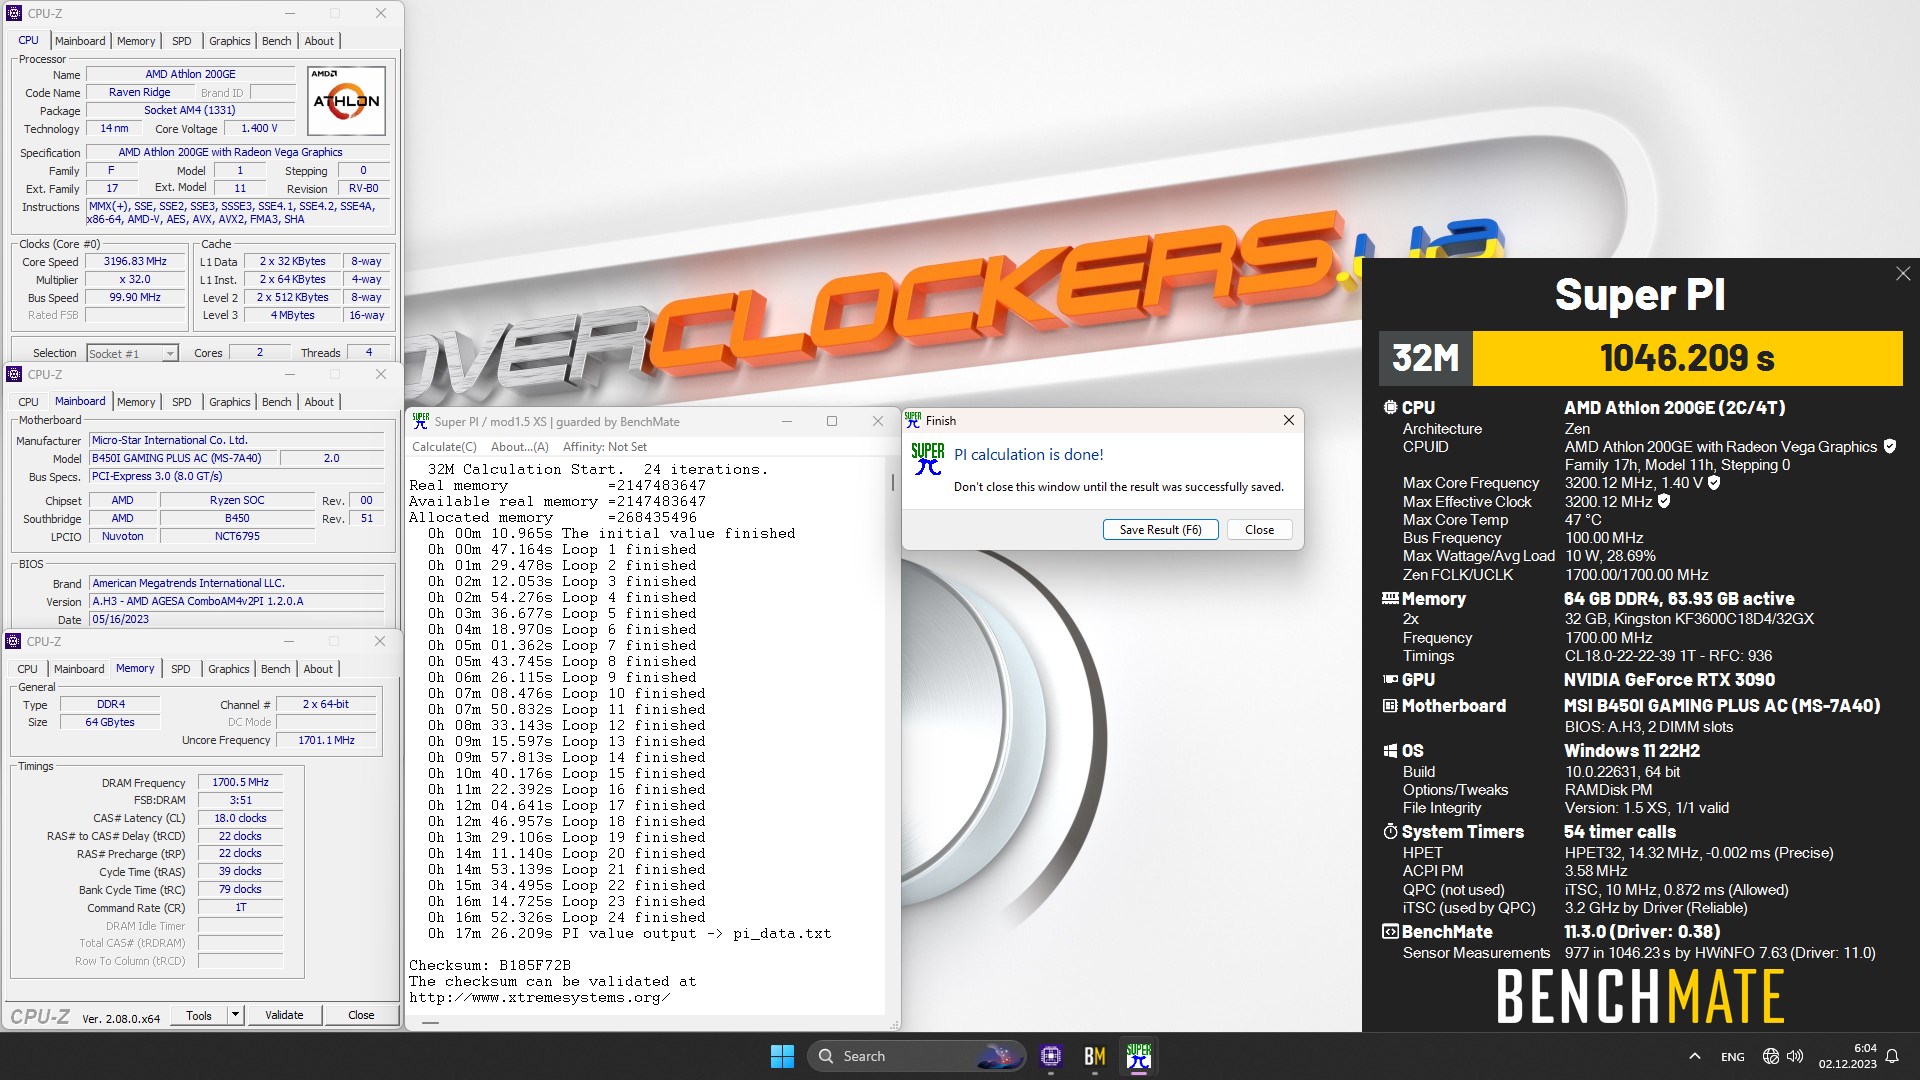
Task: Click the Close button in bottom CPU-Z
Action: (x=361, y=1015)
